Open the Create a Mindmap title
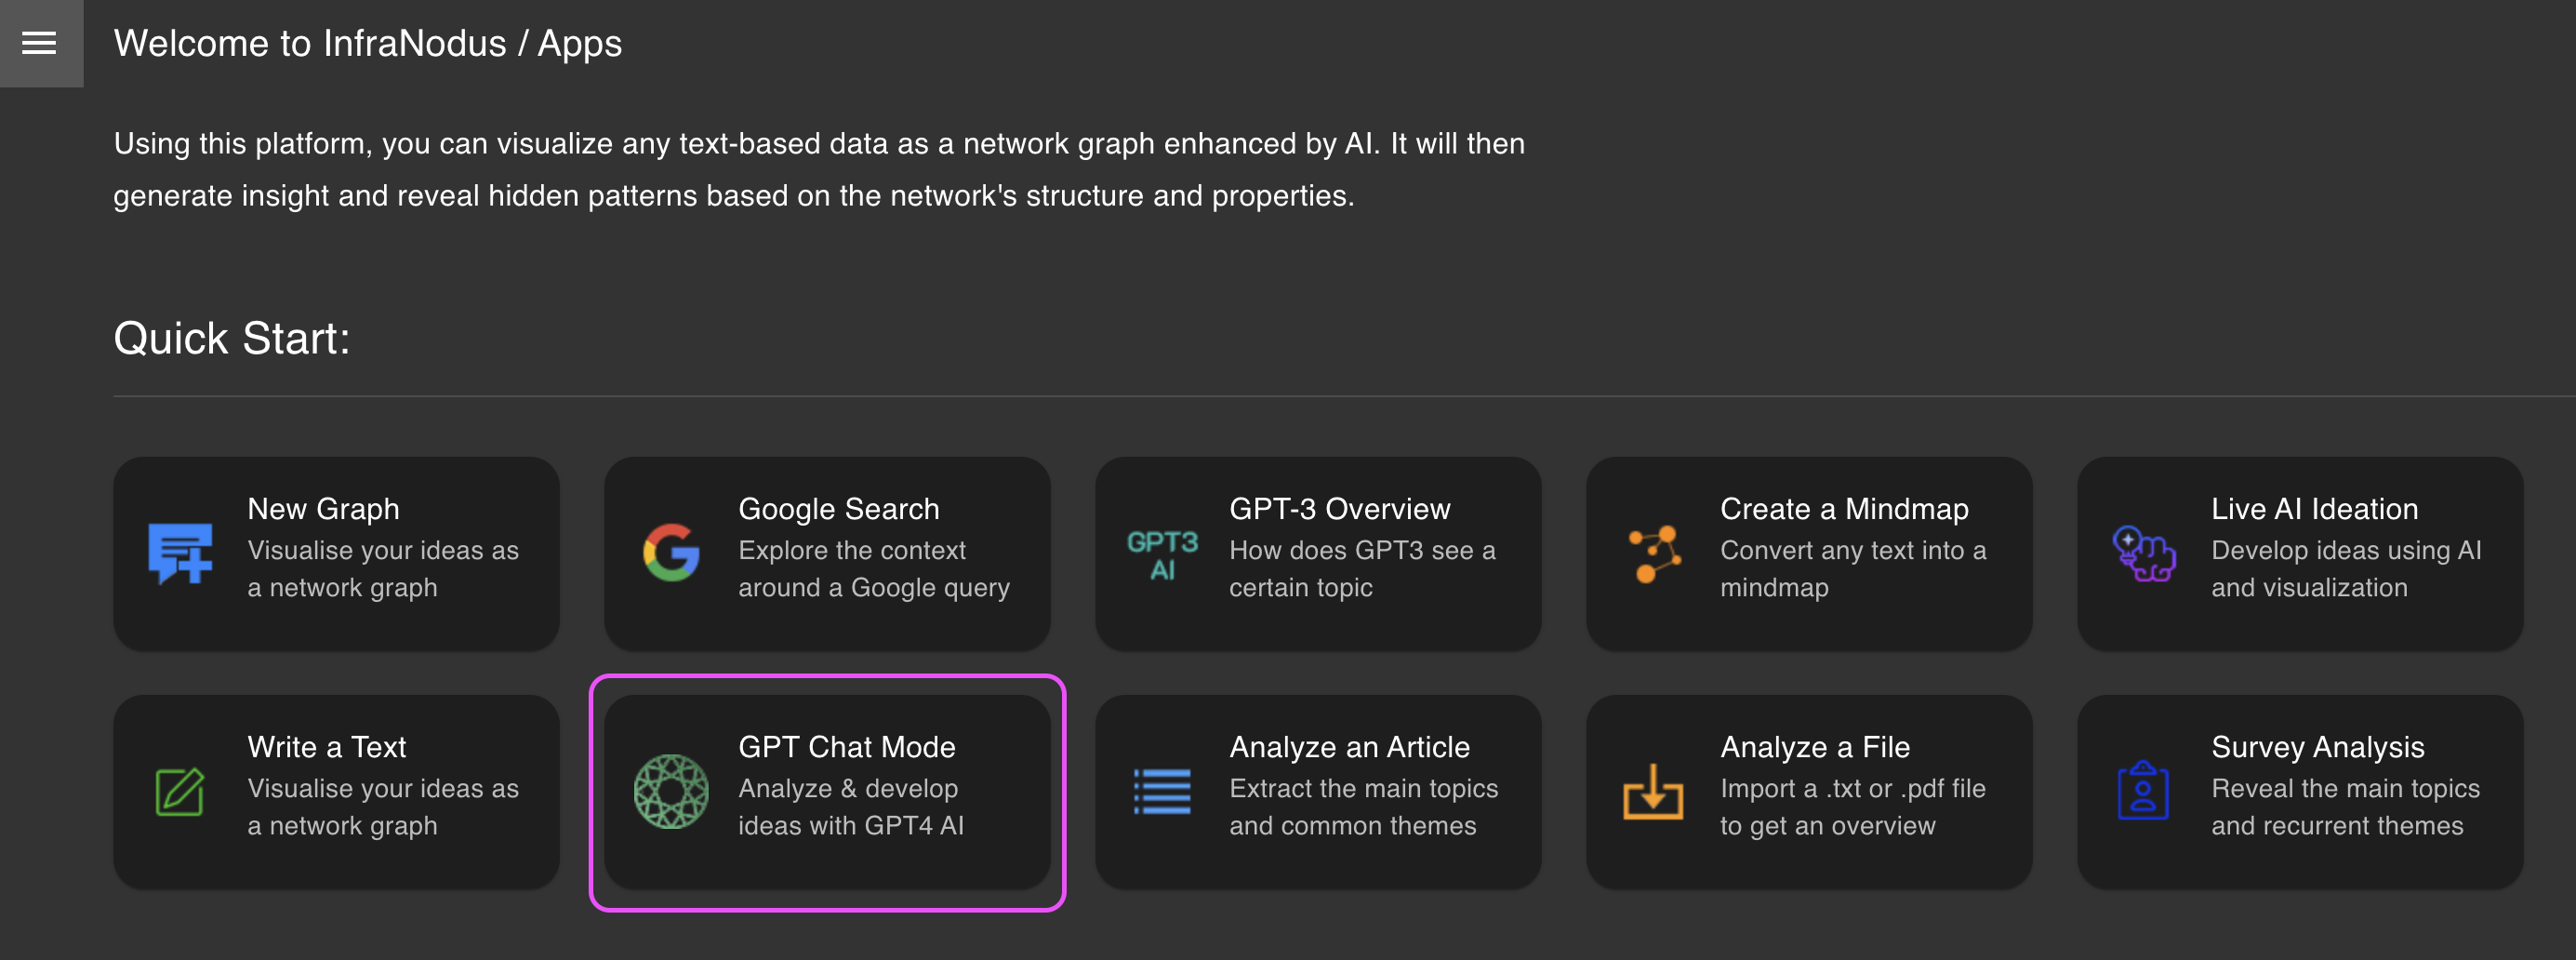 click(1844, 509)
